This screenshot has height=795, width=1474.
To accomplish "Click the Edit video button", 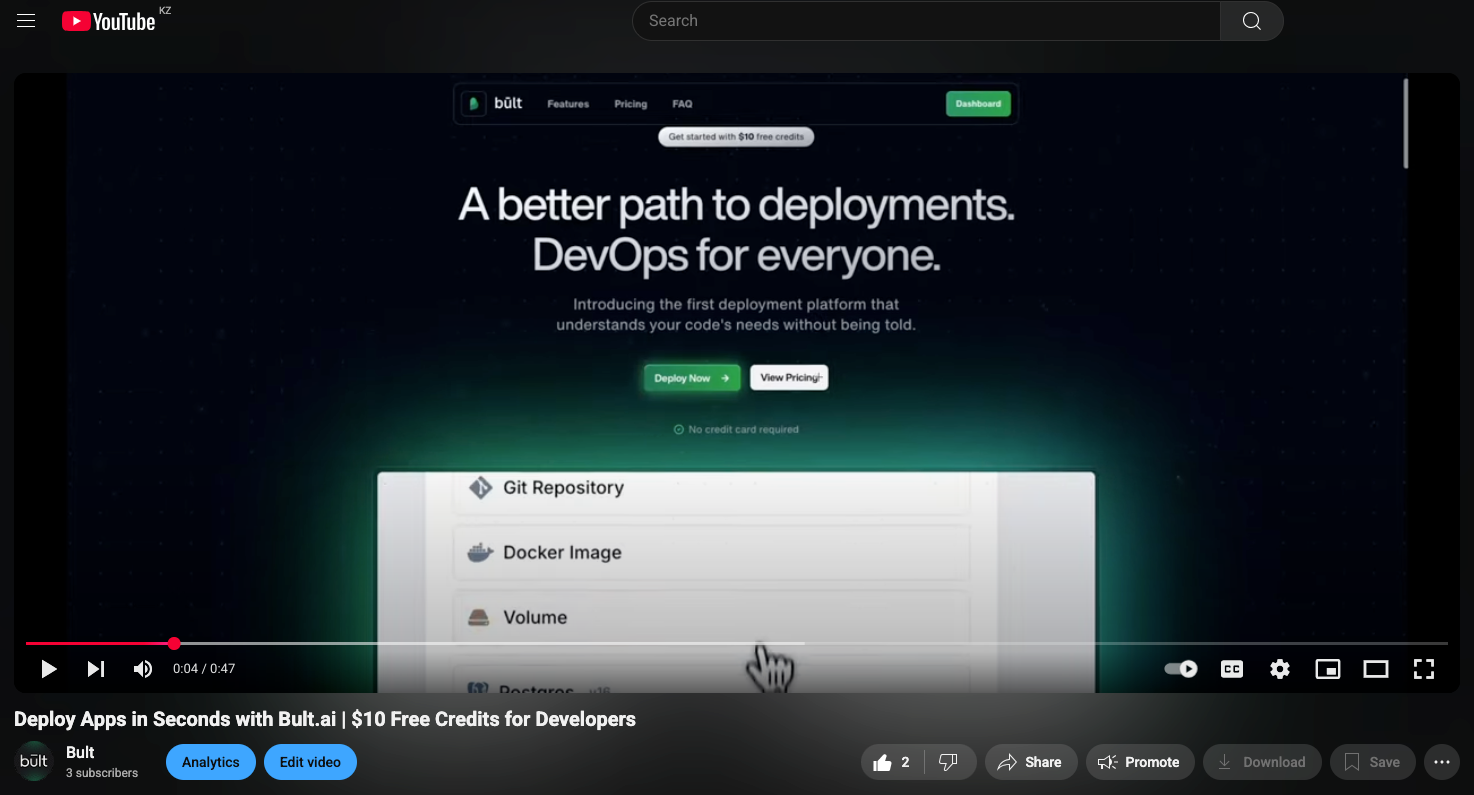I will [x=310, y=761].
